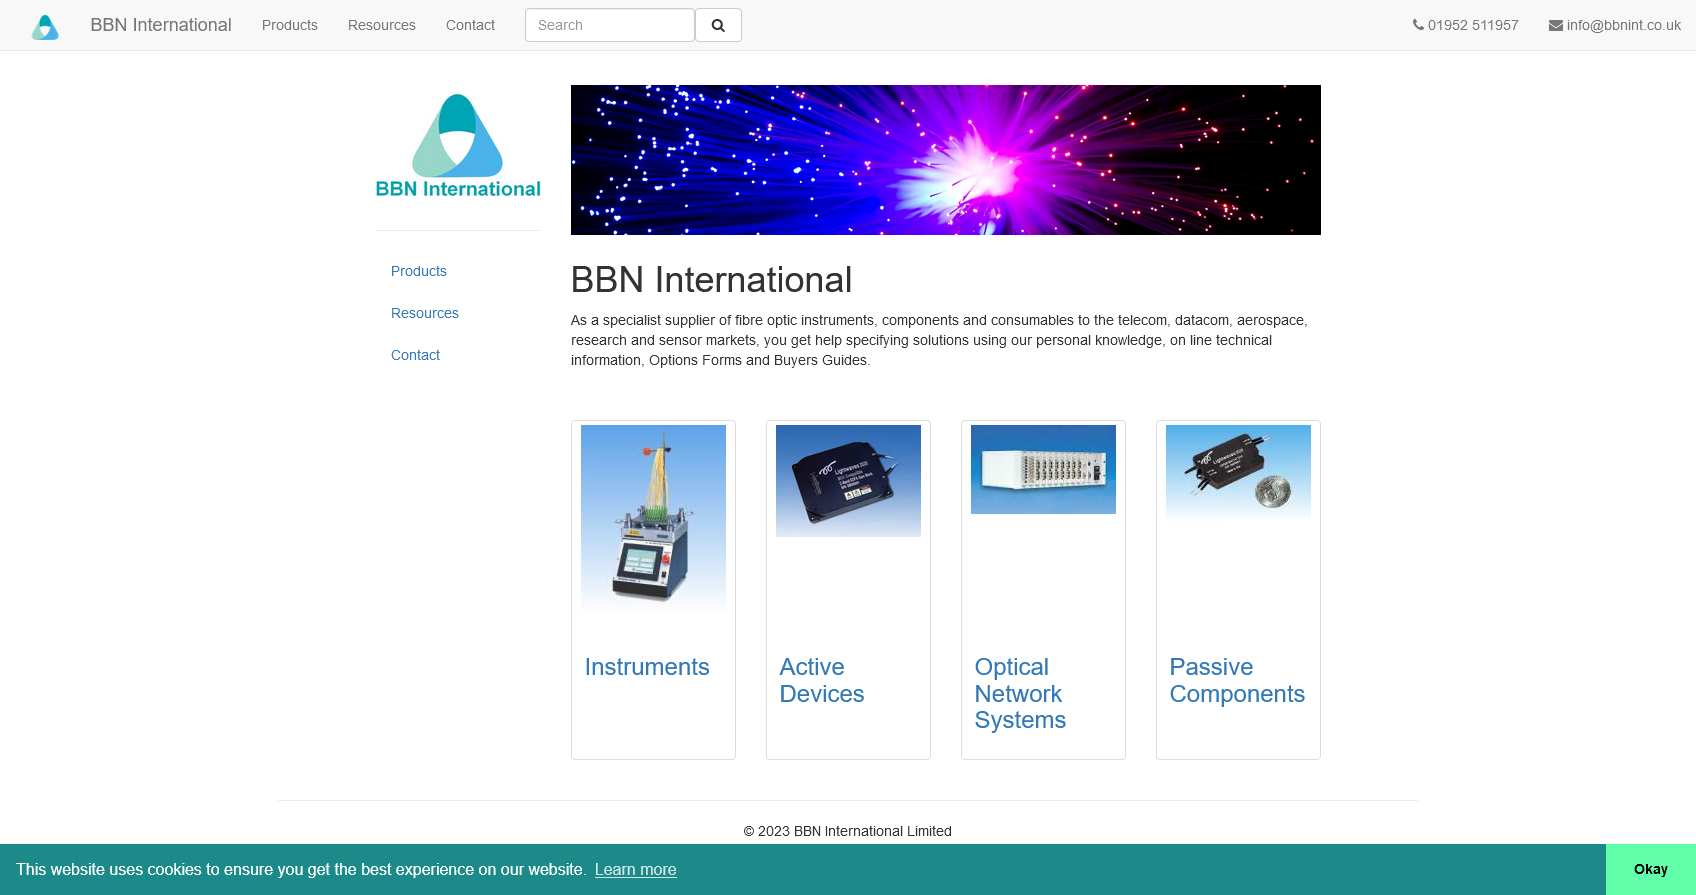Screen dimensions: 1696x895
Task: Click the fibre optic banner image
Action: click(945, 160)
